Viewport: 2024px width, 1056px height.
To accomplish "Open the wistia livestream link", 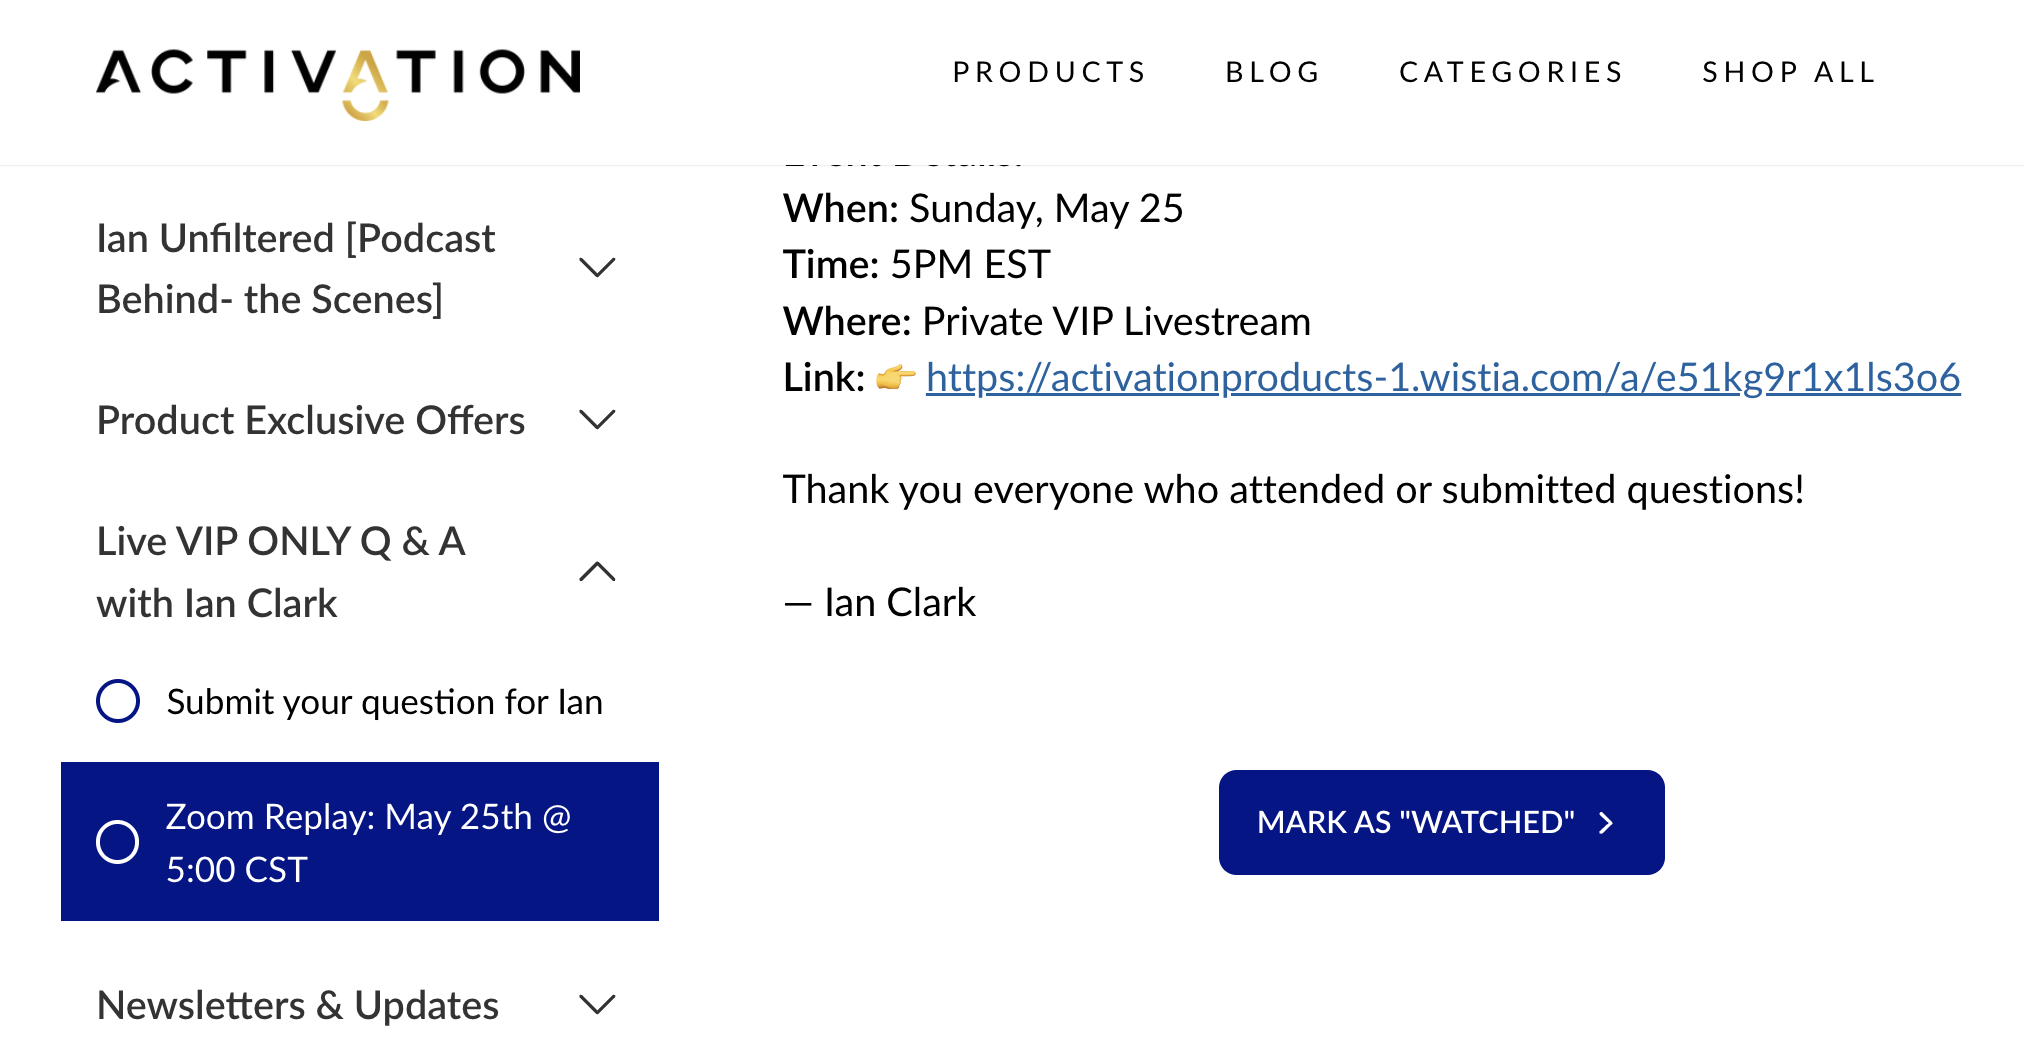I will coord(1443,378).
